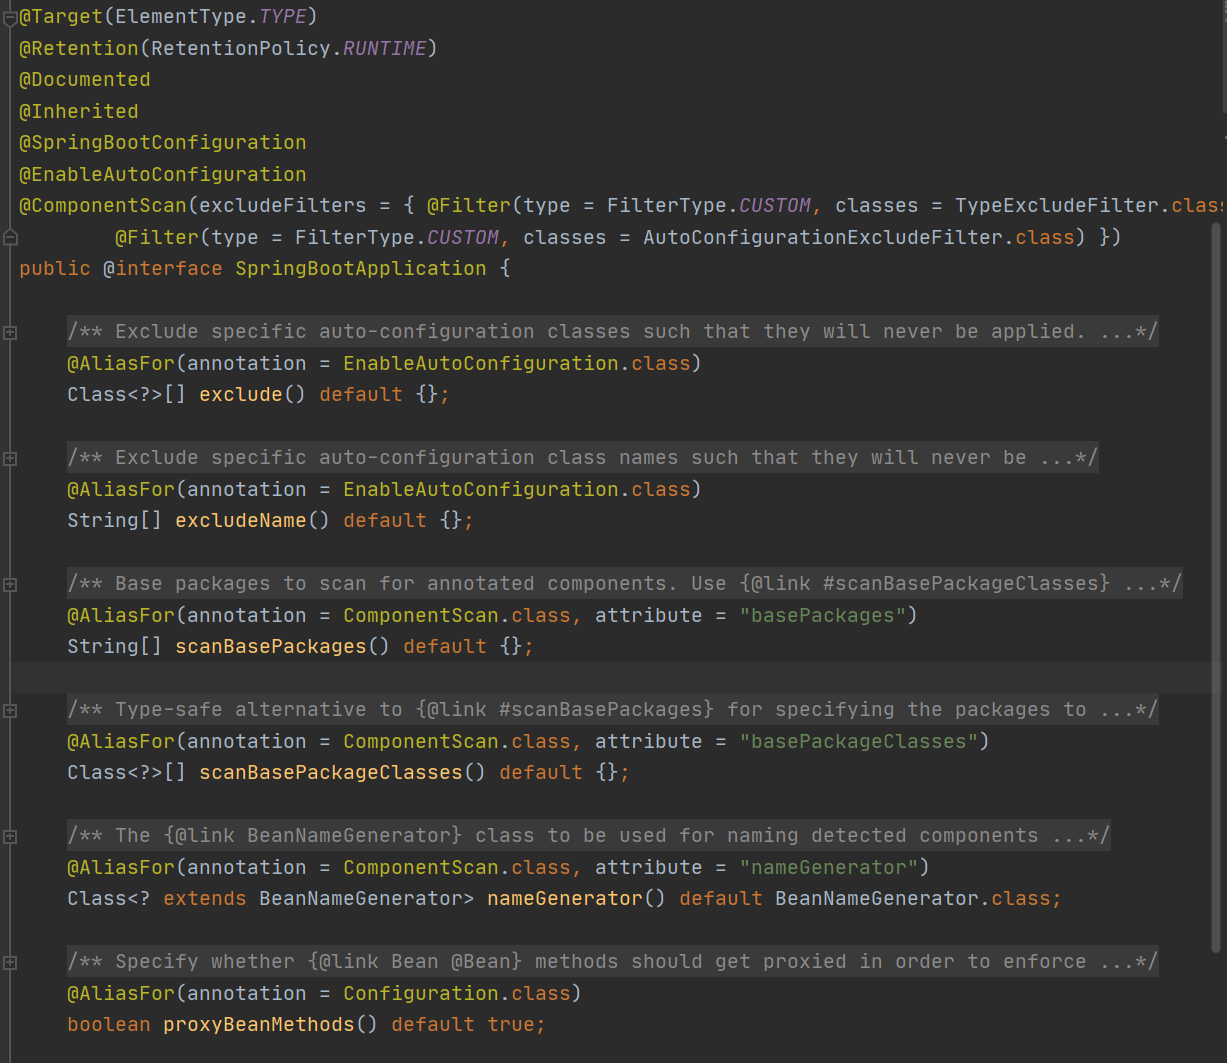Click the proxyBeanMethods() method name
1227x1063 pixels.
[x=259, y=1024]
